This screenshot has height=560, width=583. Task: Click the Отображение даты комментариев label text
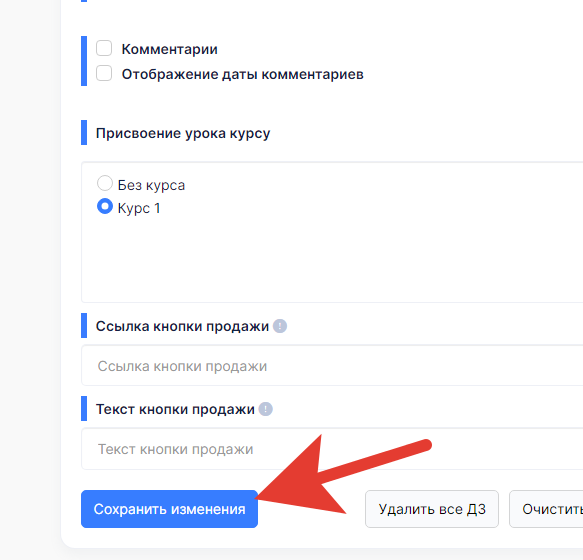click(242, 74)
